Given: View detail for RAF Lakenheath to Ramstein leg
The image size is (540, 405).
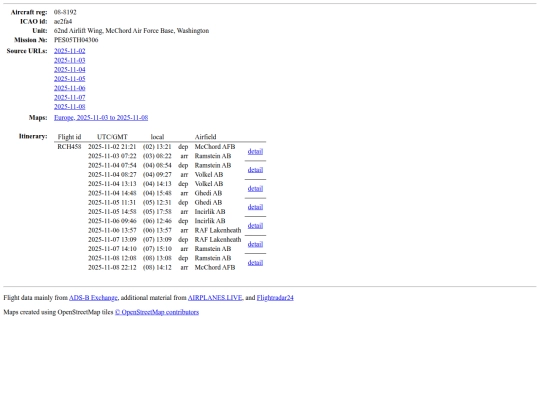Looking at the screenshot, I should click(255, 245).
